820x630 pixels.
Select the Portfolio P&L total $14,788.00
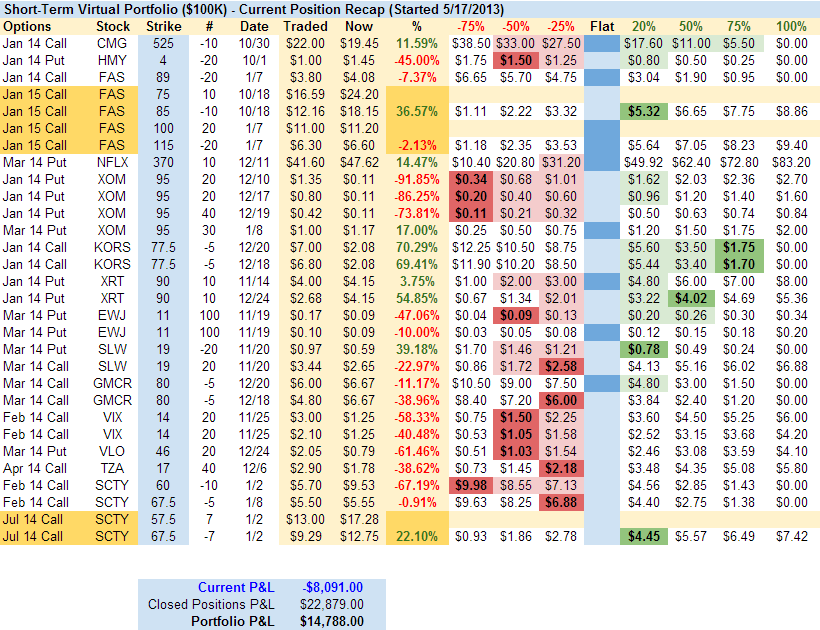[330, 621]
